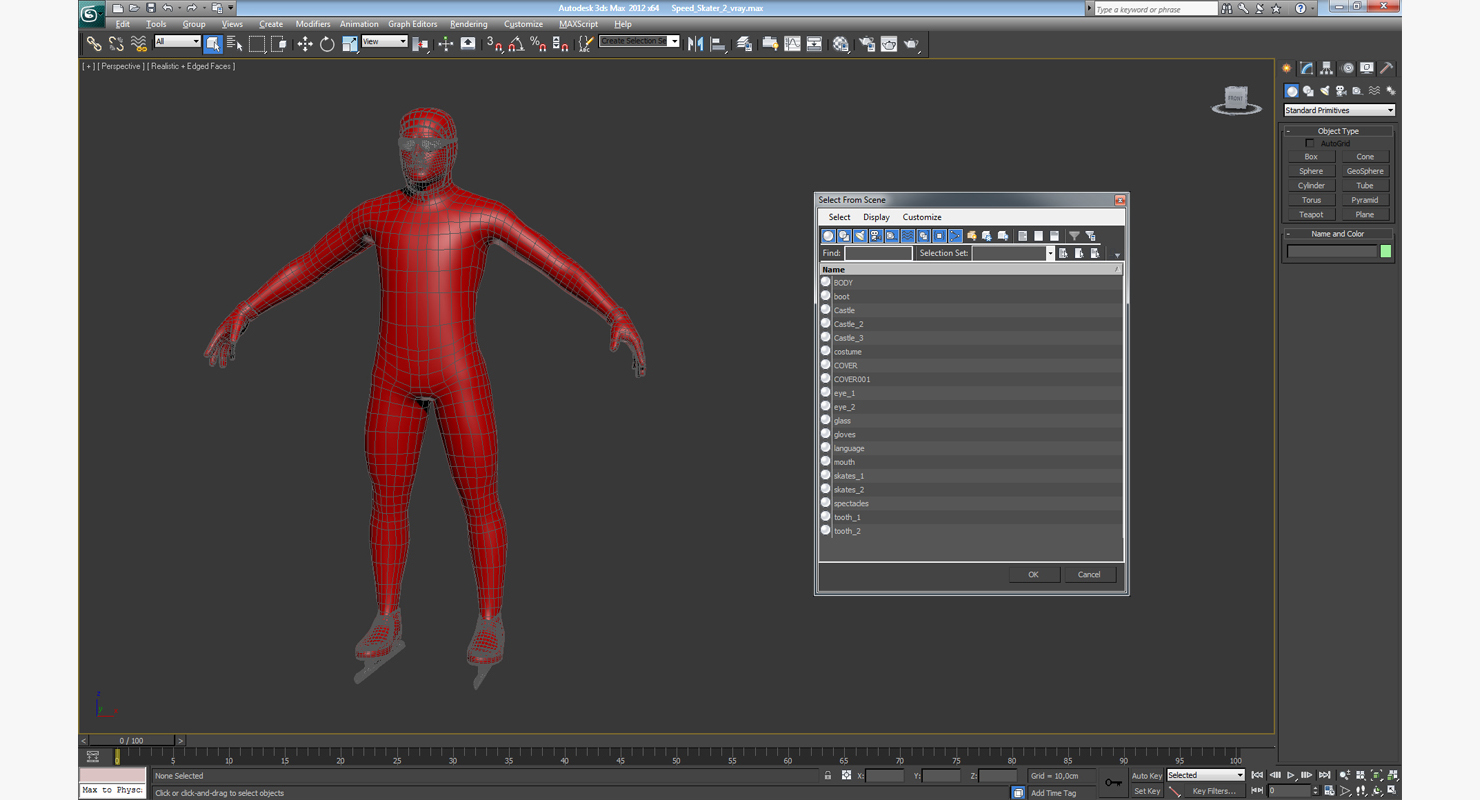Click Select All icon in dialog
1480x800 pixels.
click(x=1023, y=236)
